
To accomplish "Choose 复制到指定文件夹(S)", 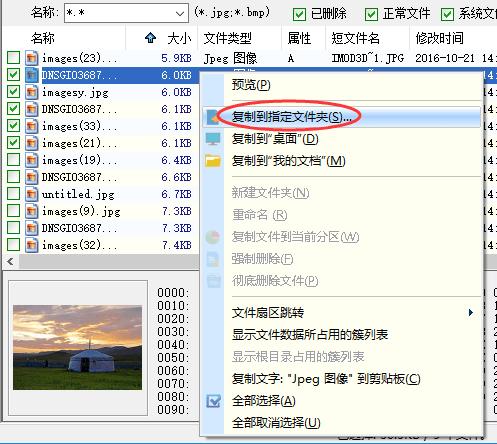I will coord(341,117).
